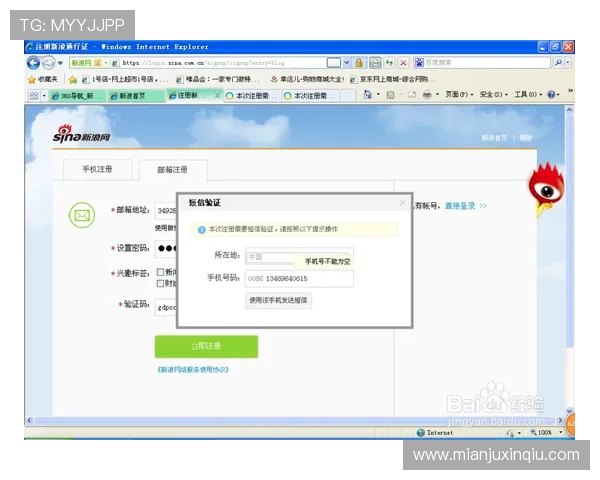Open the 所在地 country dropdown
Screen dimensions: 600x480
pyautogui.click(x=299, y=257)
